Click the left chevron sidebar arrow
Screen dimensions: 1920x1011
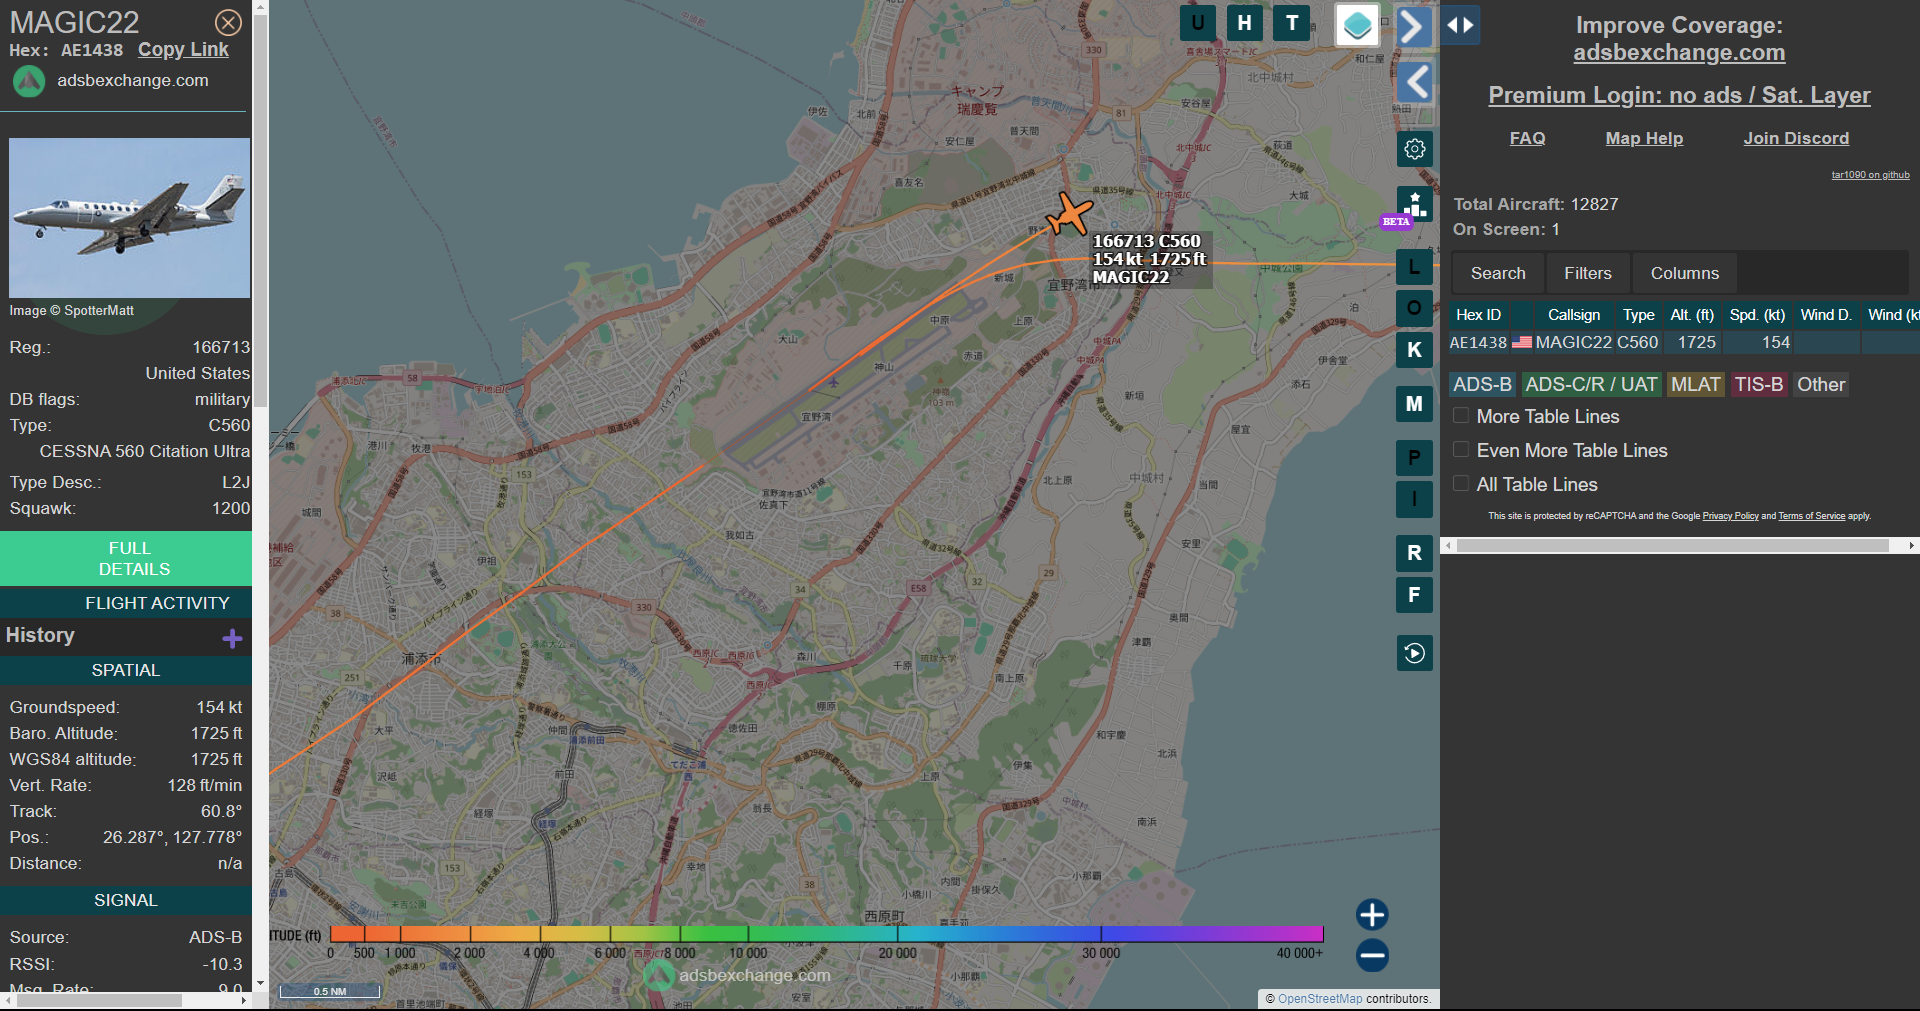1414,82
